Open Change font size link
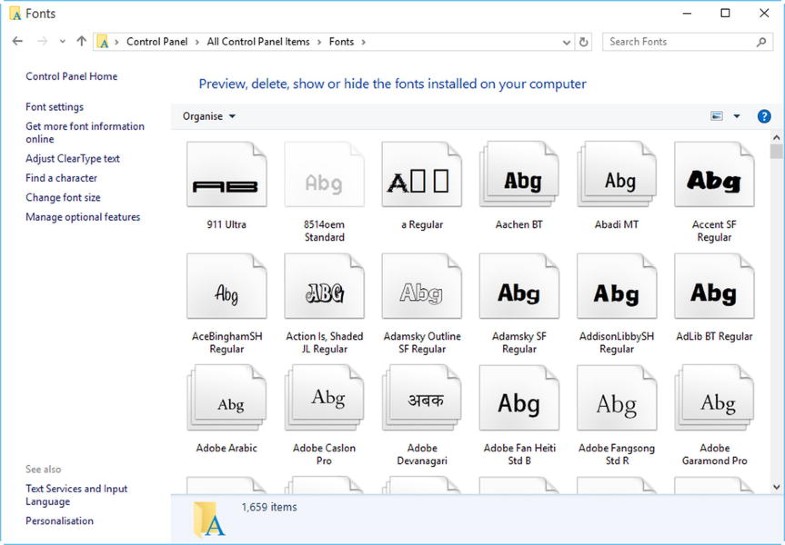The height and width of the screenshot is (545, 785). tap(63, 198)
